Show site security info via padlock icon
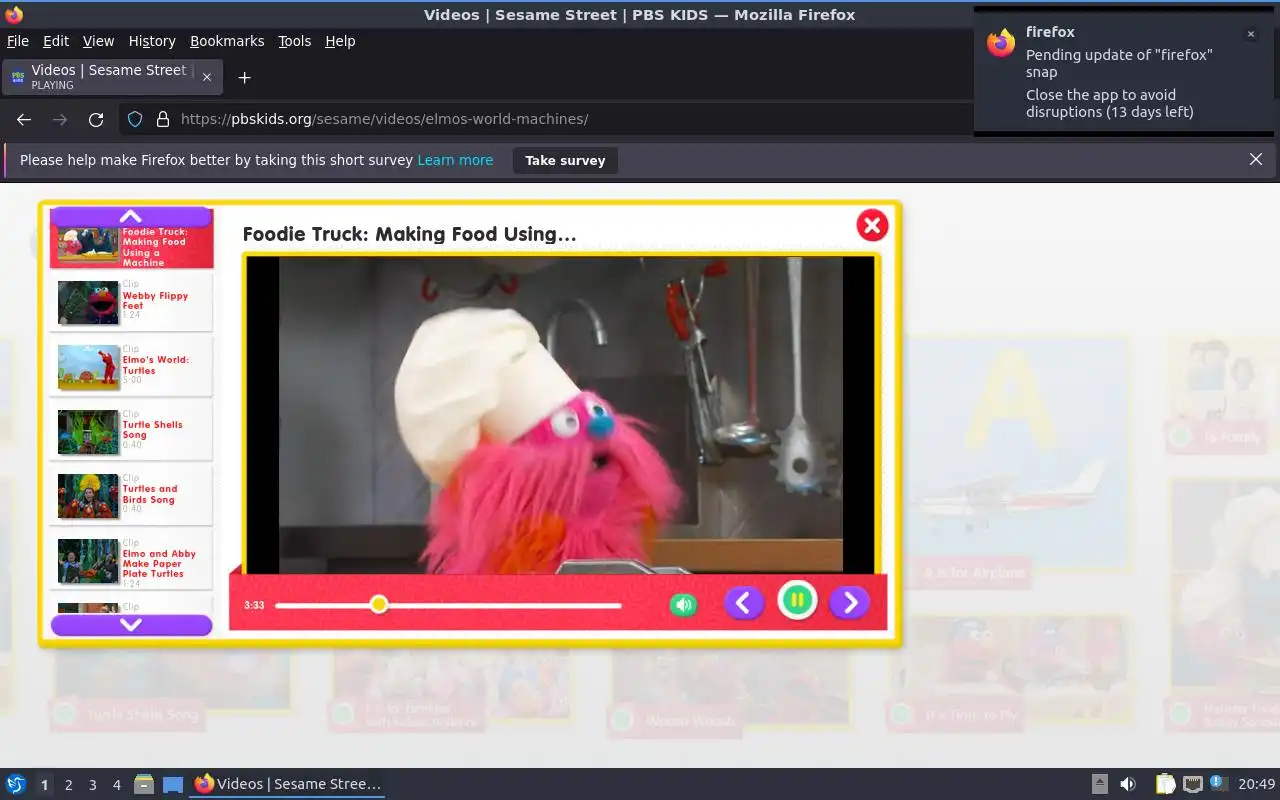 162,119
